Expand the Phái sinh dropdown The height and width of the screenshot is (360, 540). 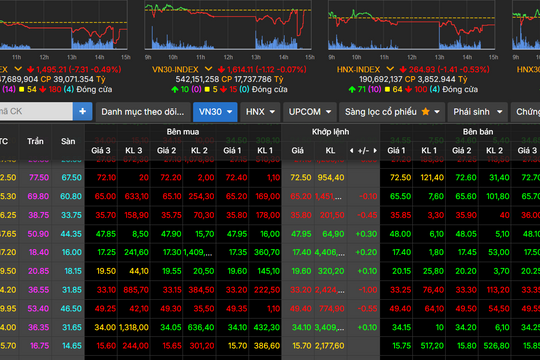[x=478, y=112]
